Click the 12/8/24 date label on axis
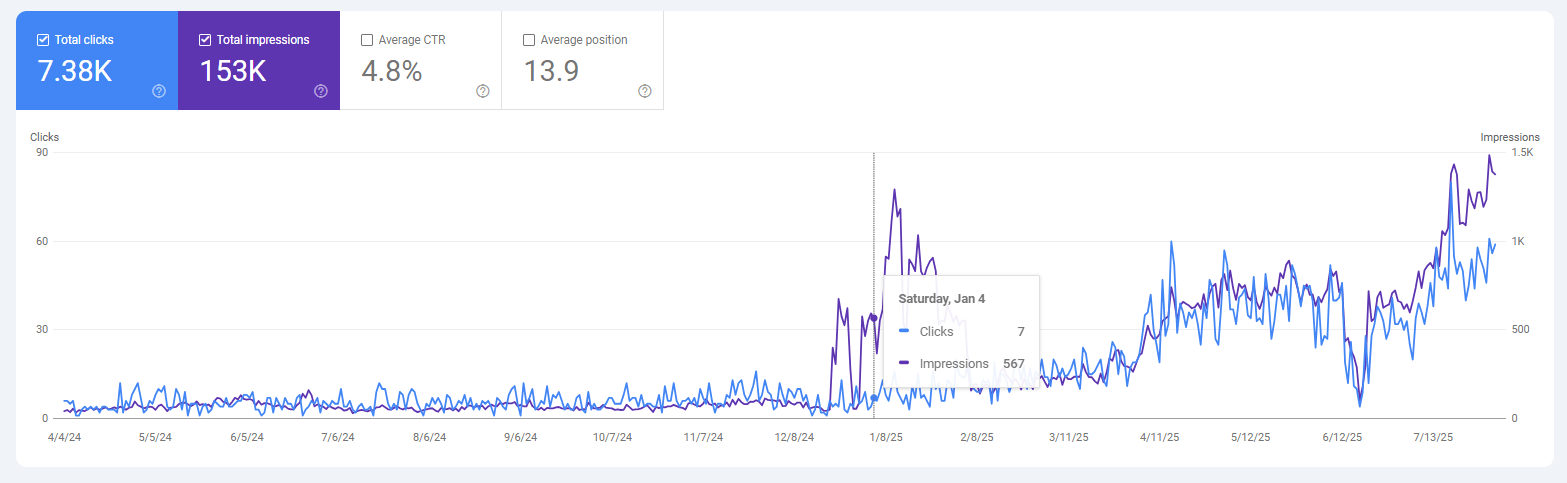Viewport: 1567px width, 483px height. 793,438
